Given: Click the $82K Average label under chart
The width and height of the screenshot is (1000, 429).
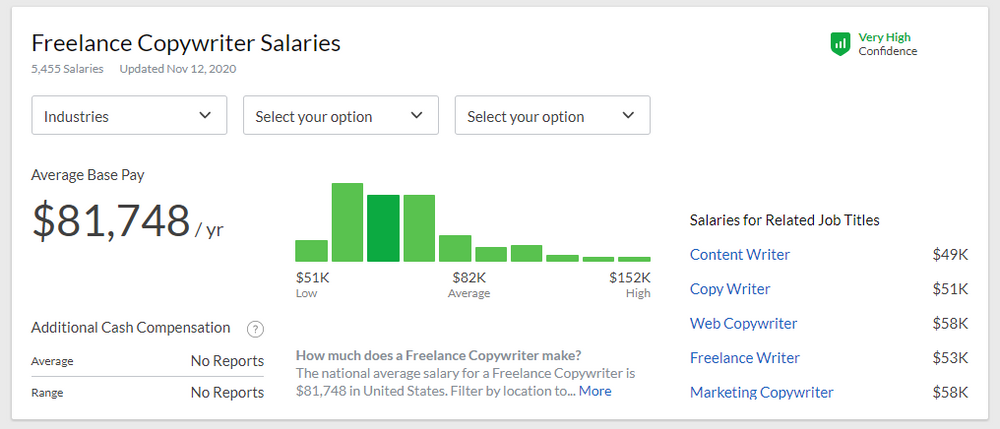Looking at the screenshot, I should tap(469, 278).
